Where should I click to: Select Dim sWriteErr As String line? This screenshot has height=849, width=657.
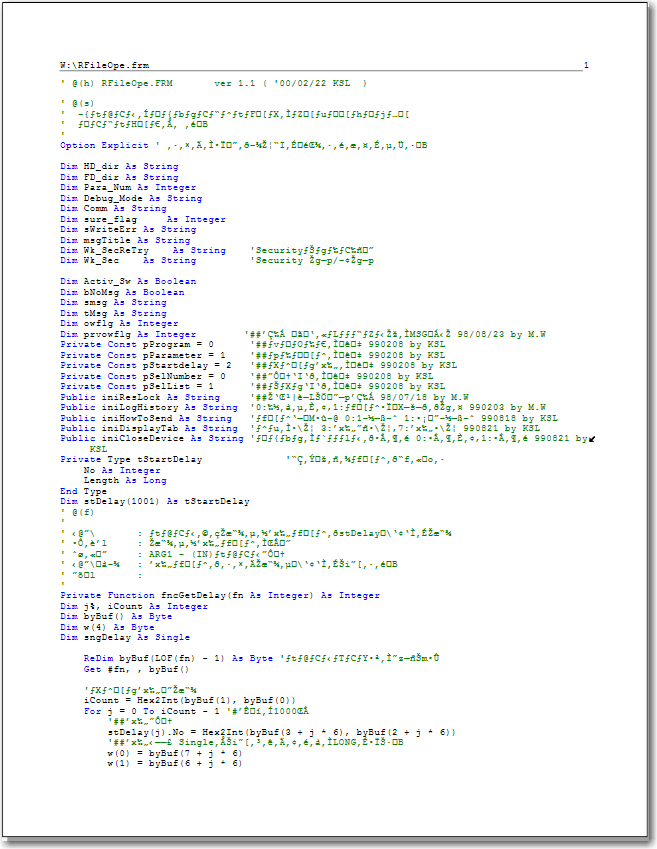point(128,230)
